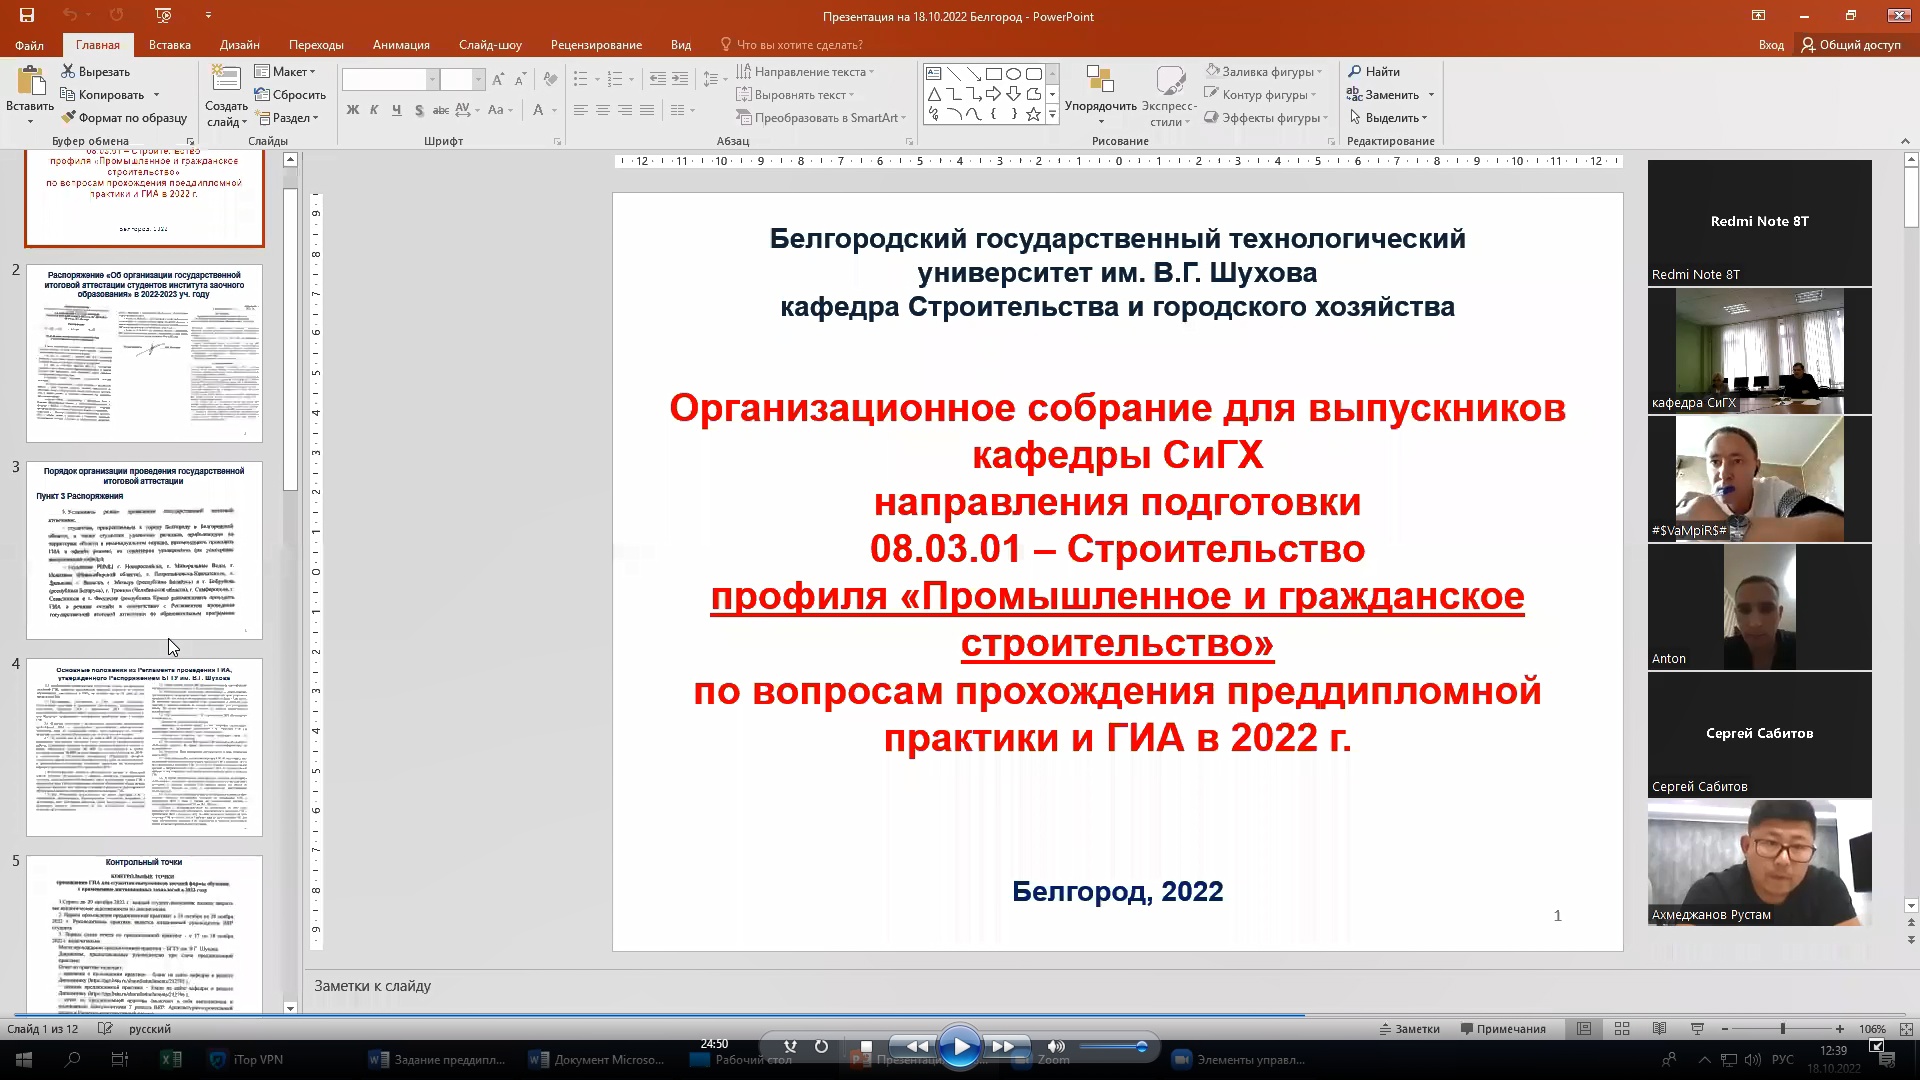Viewport: 1920px width, 1080px height.
Task: Toggle italic (К) formatting
Action: [374, 110]
